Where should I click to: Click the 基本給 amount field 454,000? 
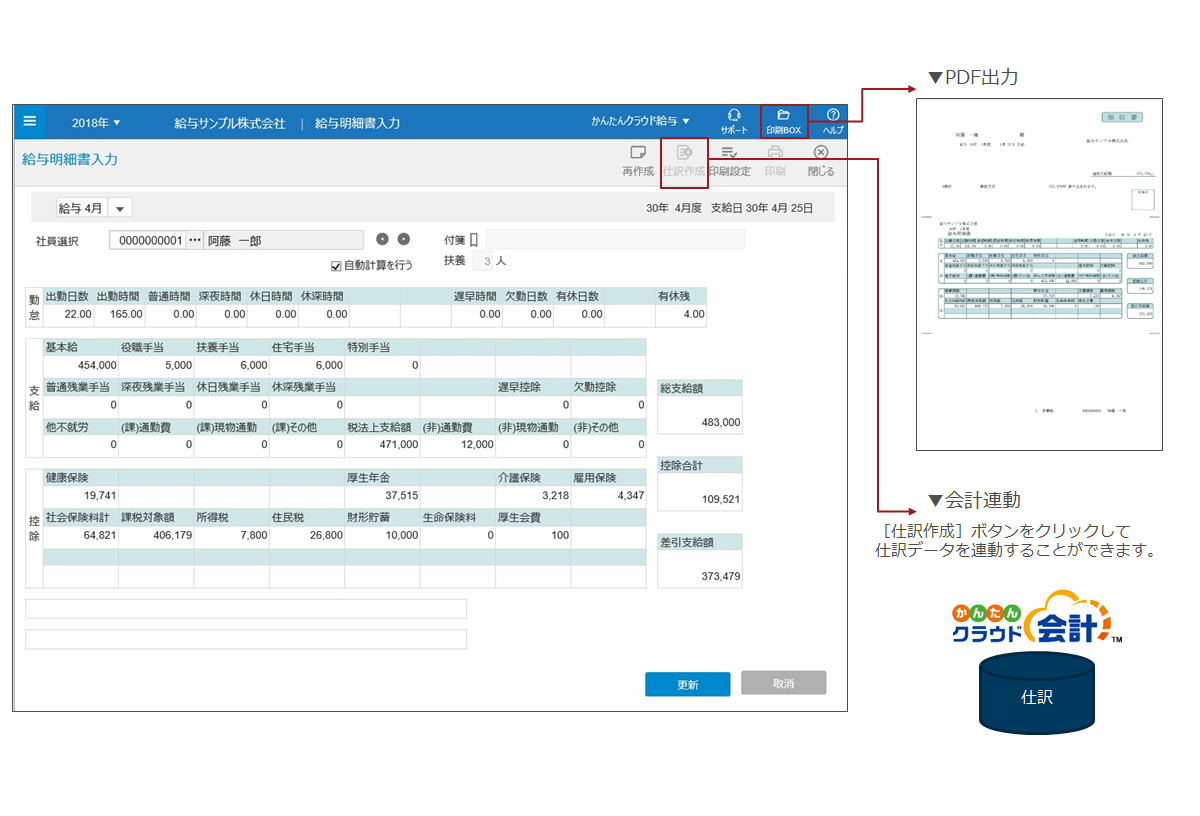[x=81, y=366]
